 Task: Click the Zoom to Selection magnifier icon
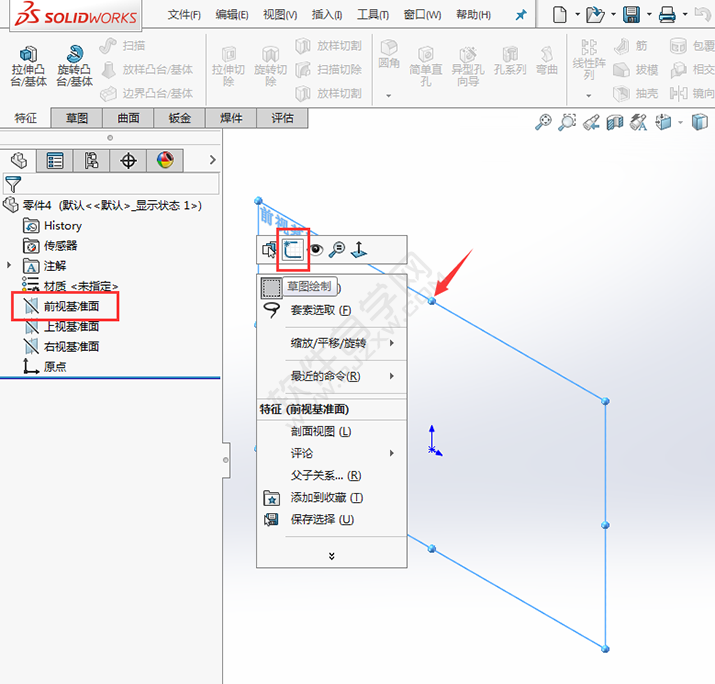coord(337,250)
